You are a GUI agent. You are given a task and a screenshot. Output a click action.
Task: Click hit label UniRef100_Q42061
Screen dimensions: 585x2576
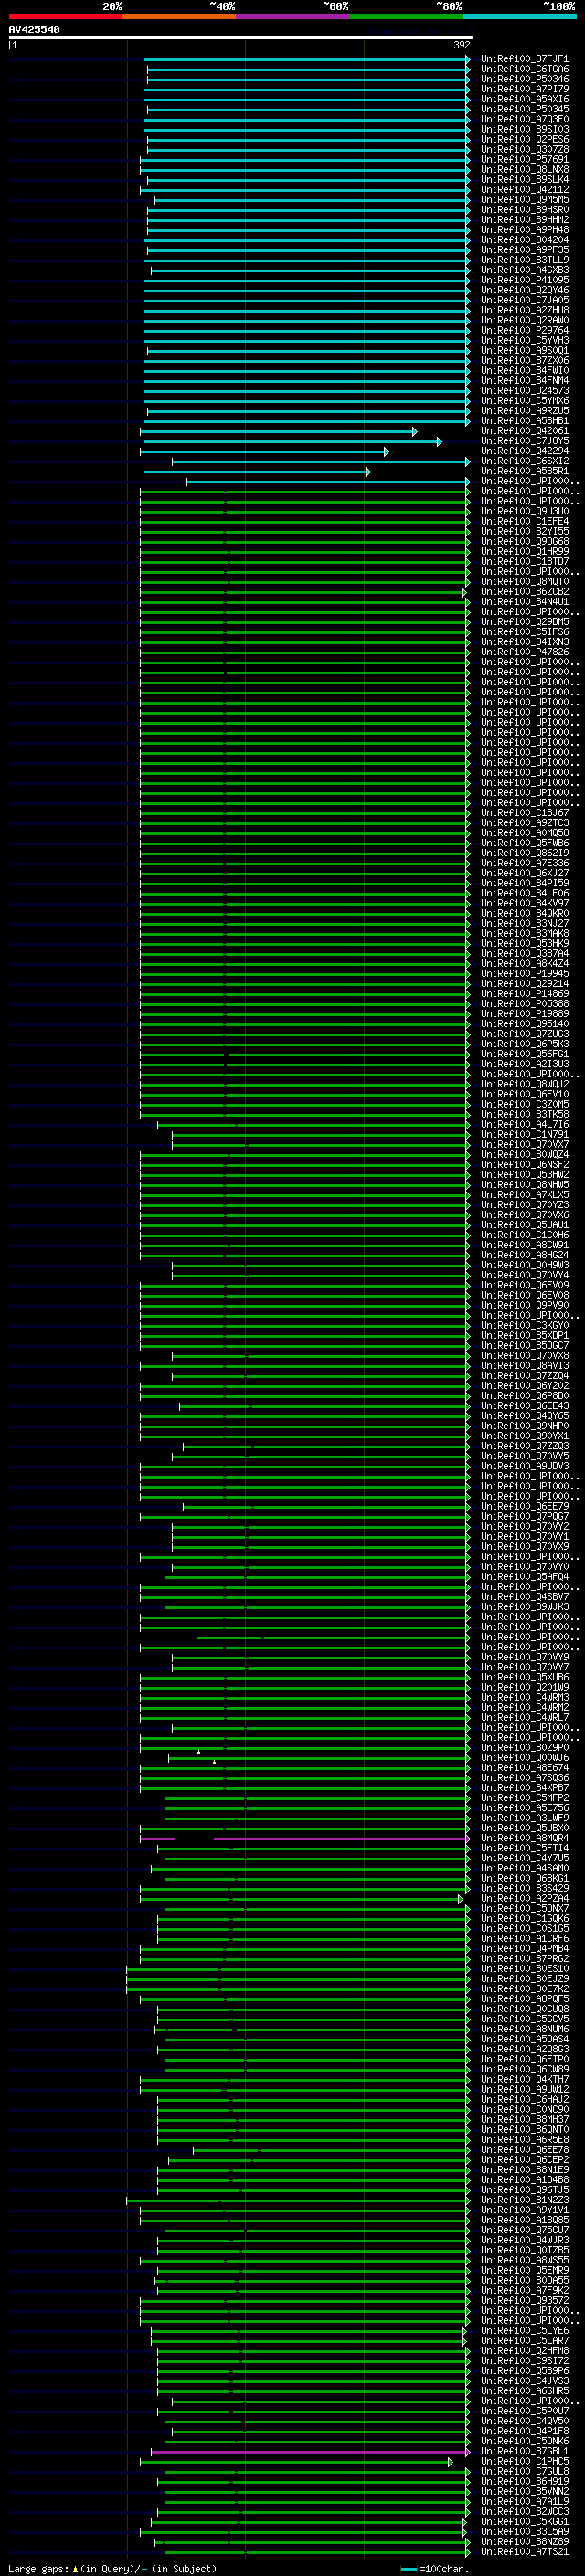pos(524,431)
